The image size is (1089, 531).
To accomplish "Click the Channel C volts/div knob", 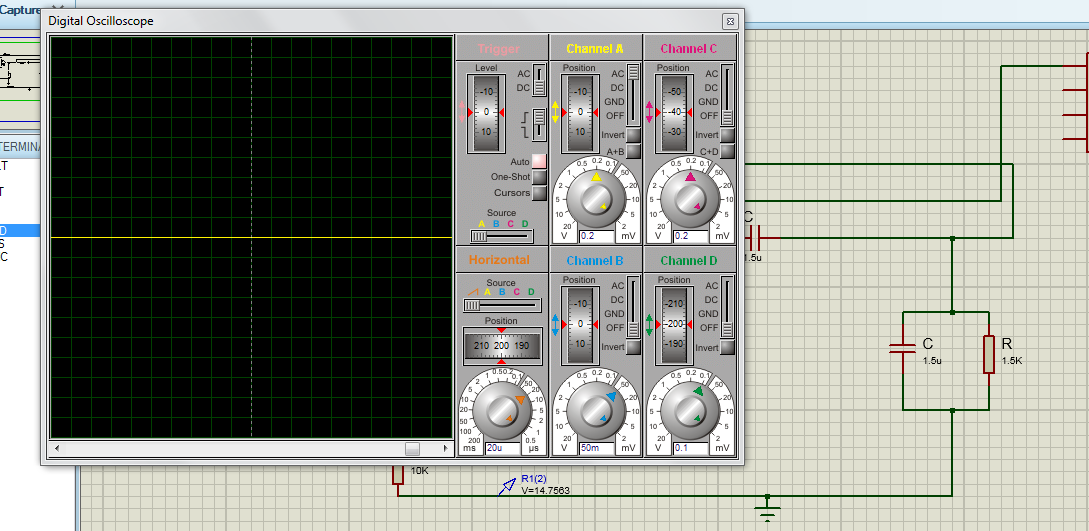I will [689, 201].
